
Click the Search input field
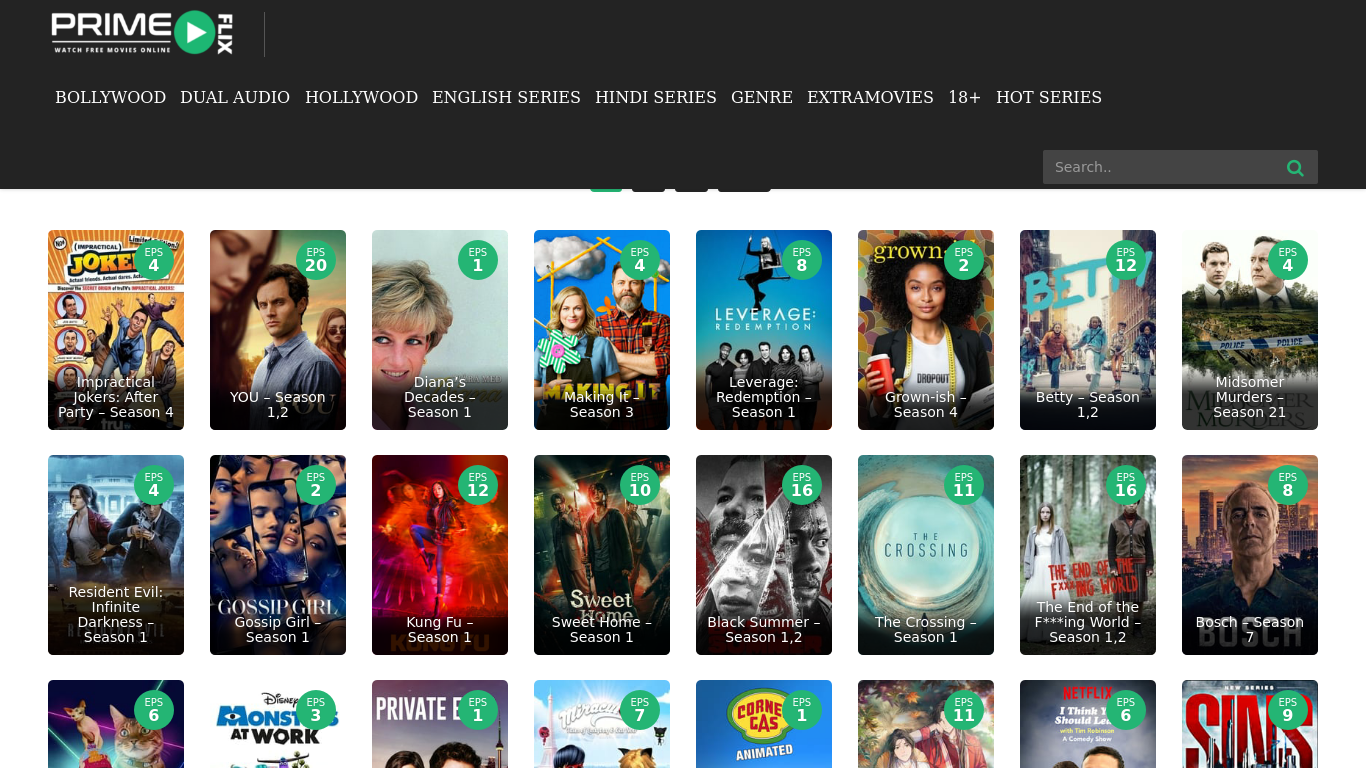tap(1160, 167)
